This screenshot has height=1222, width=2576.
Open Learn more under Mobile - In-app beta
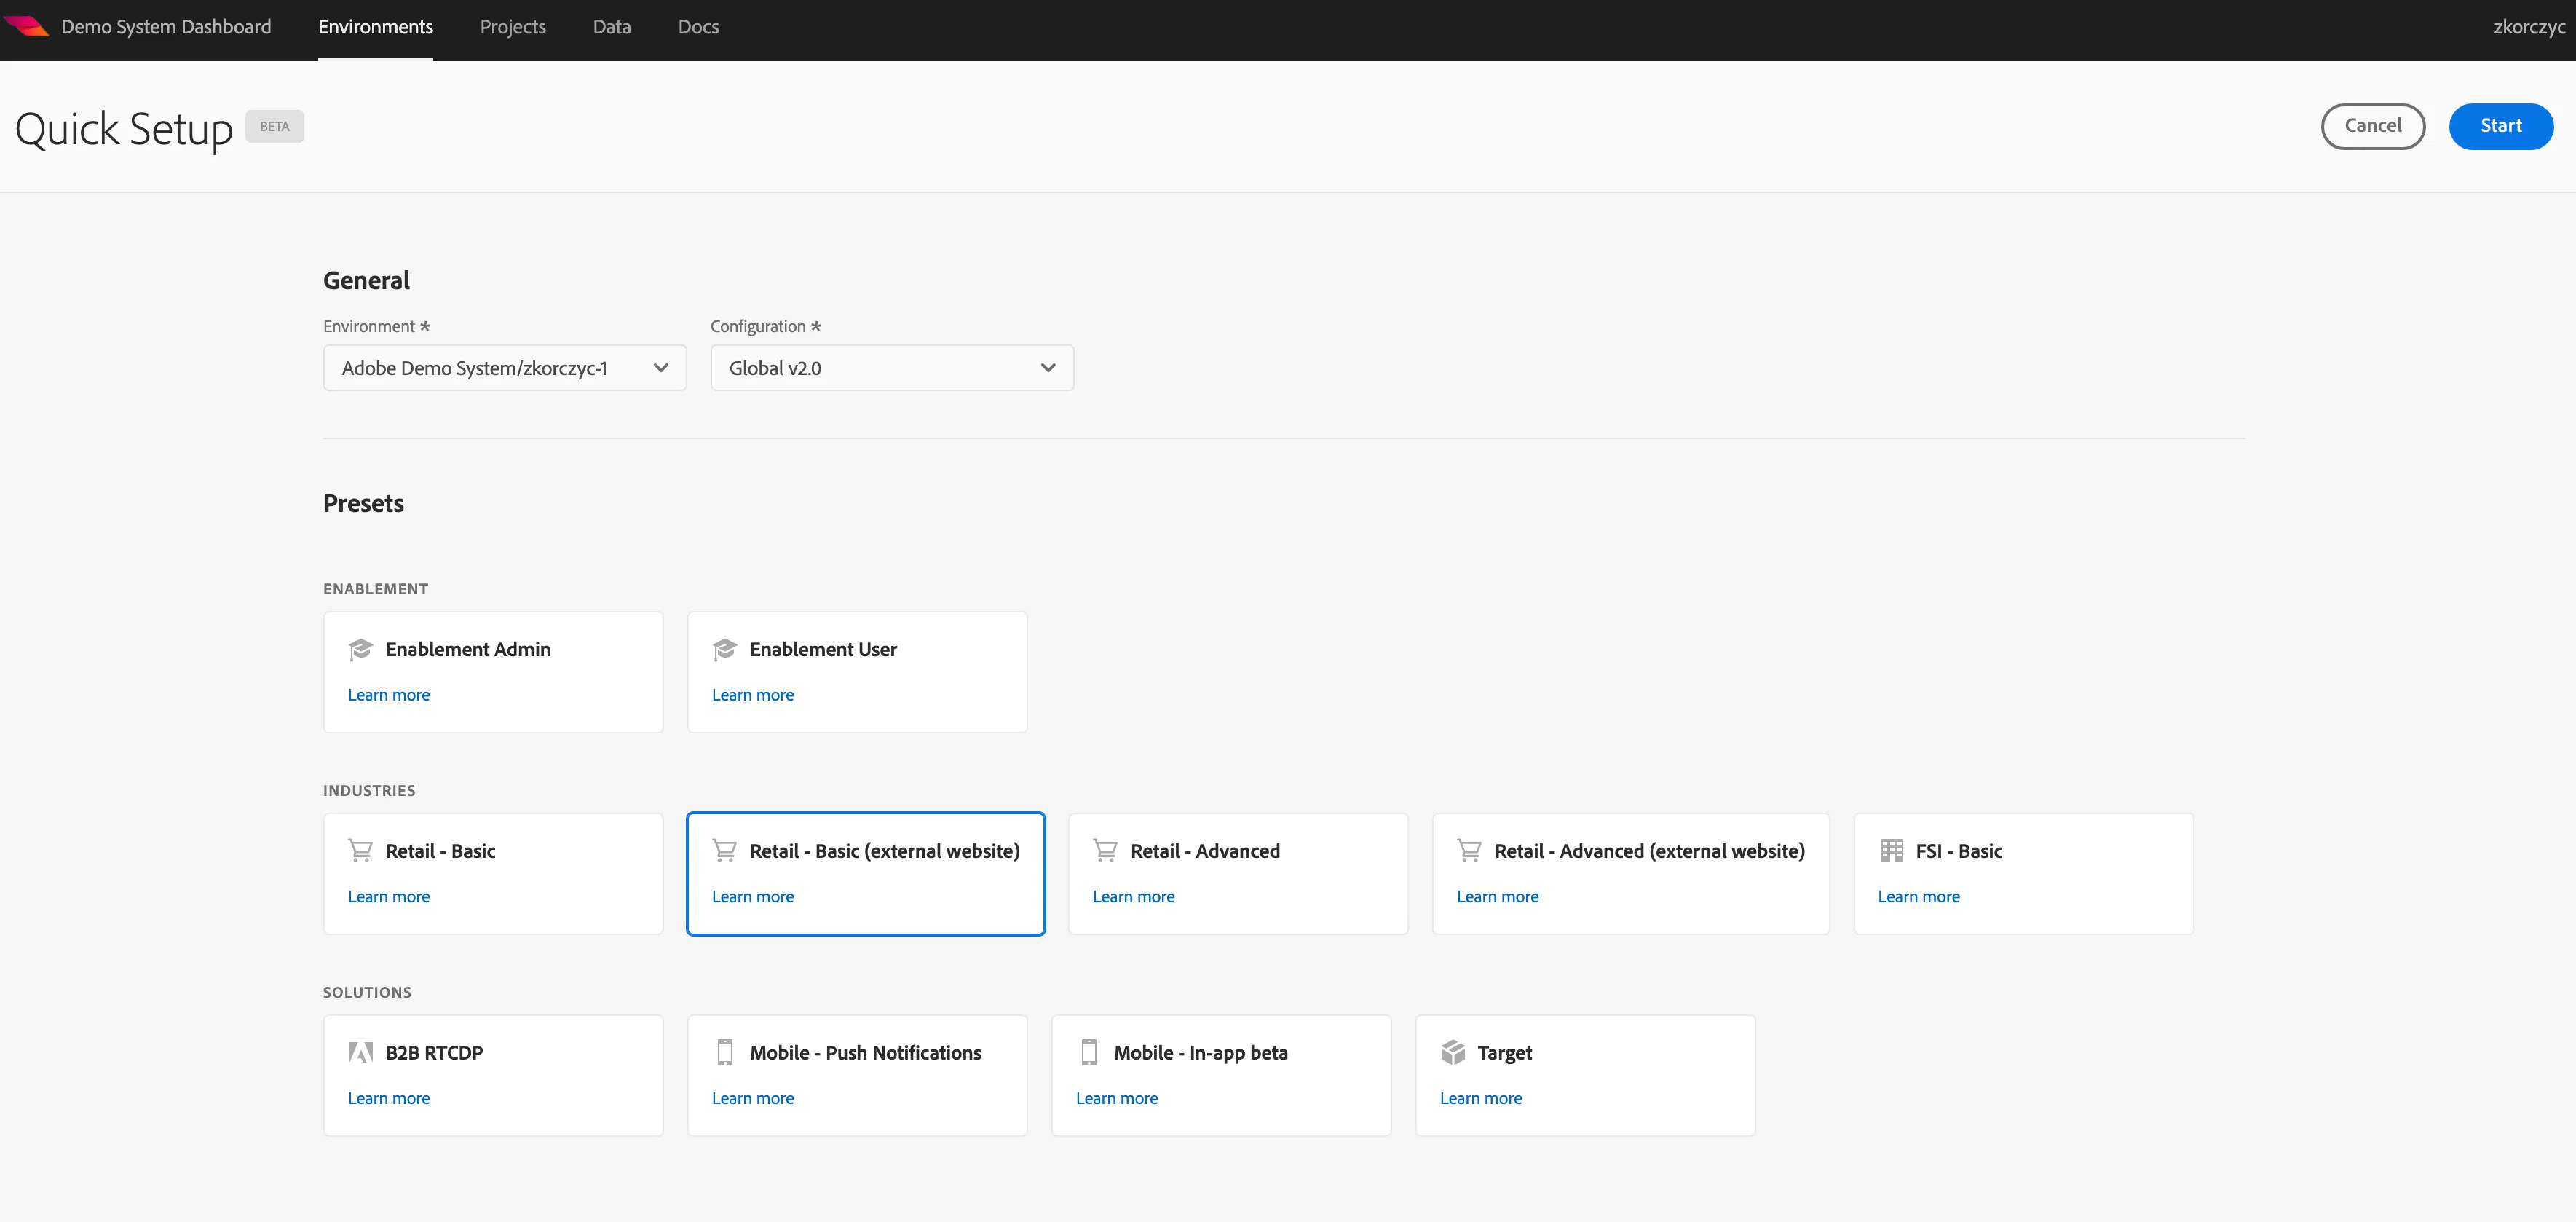click(1117, 1098)
